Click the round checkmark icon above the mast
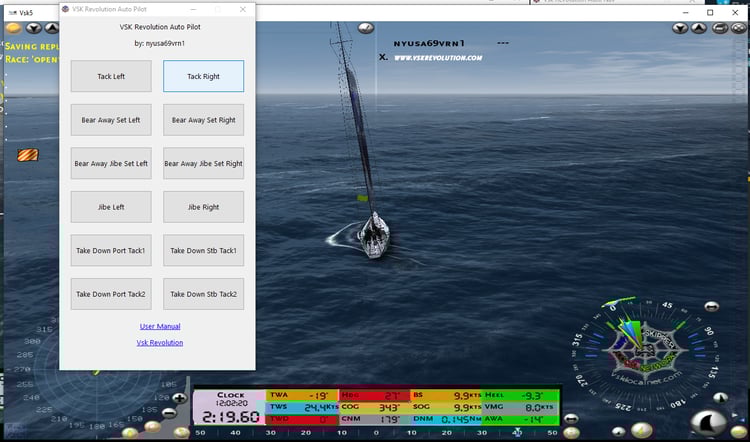This screenshot has width=750, height=442. click(x=366, y=28)
